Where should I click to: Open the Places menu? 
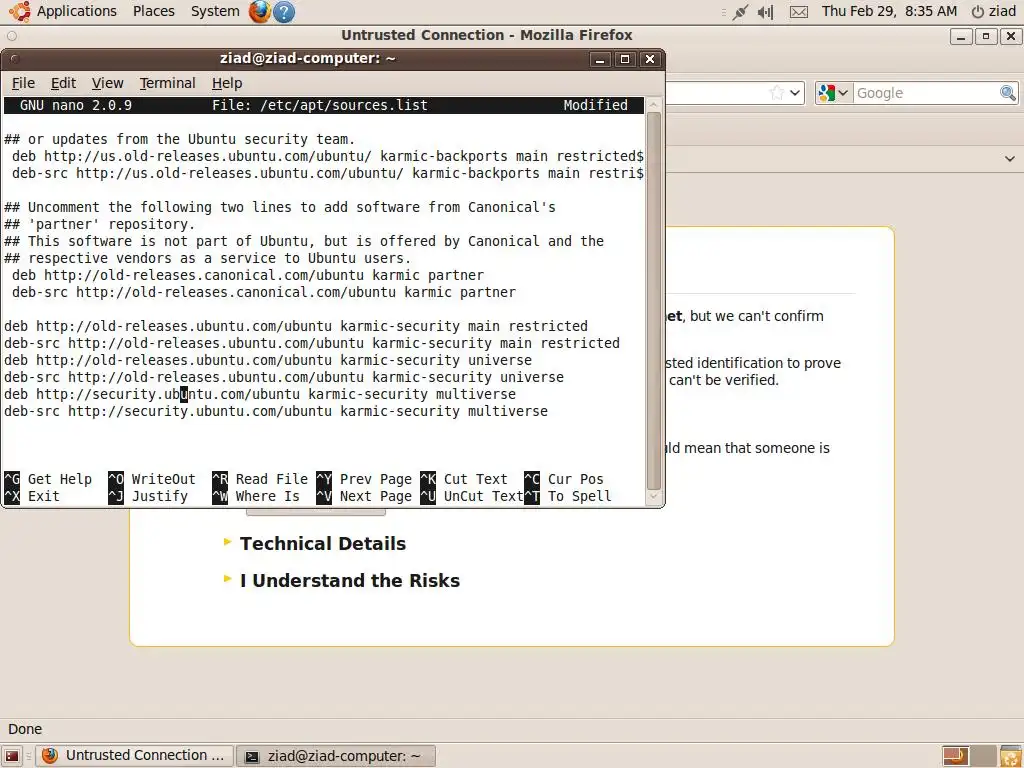pos(153,11)
